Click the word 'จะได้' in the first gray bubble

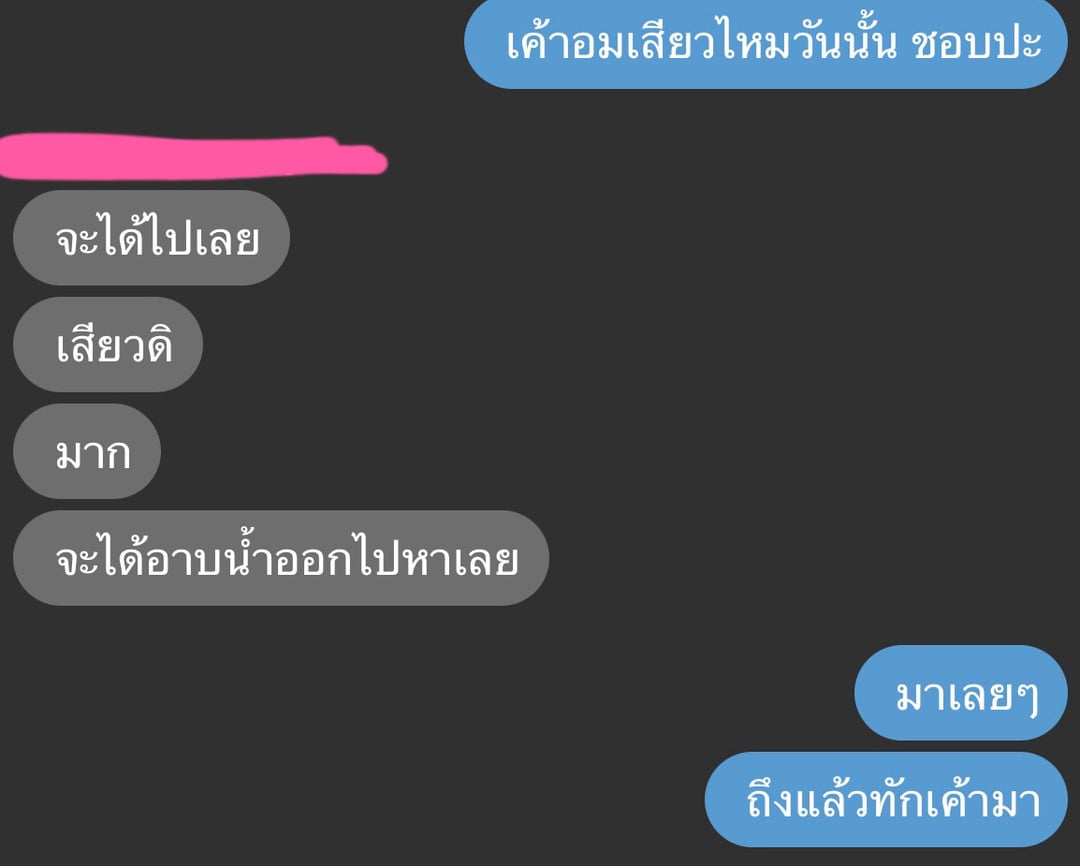pyautogui.click(x=101, y=236)
